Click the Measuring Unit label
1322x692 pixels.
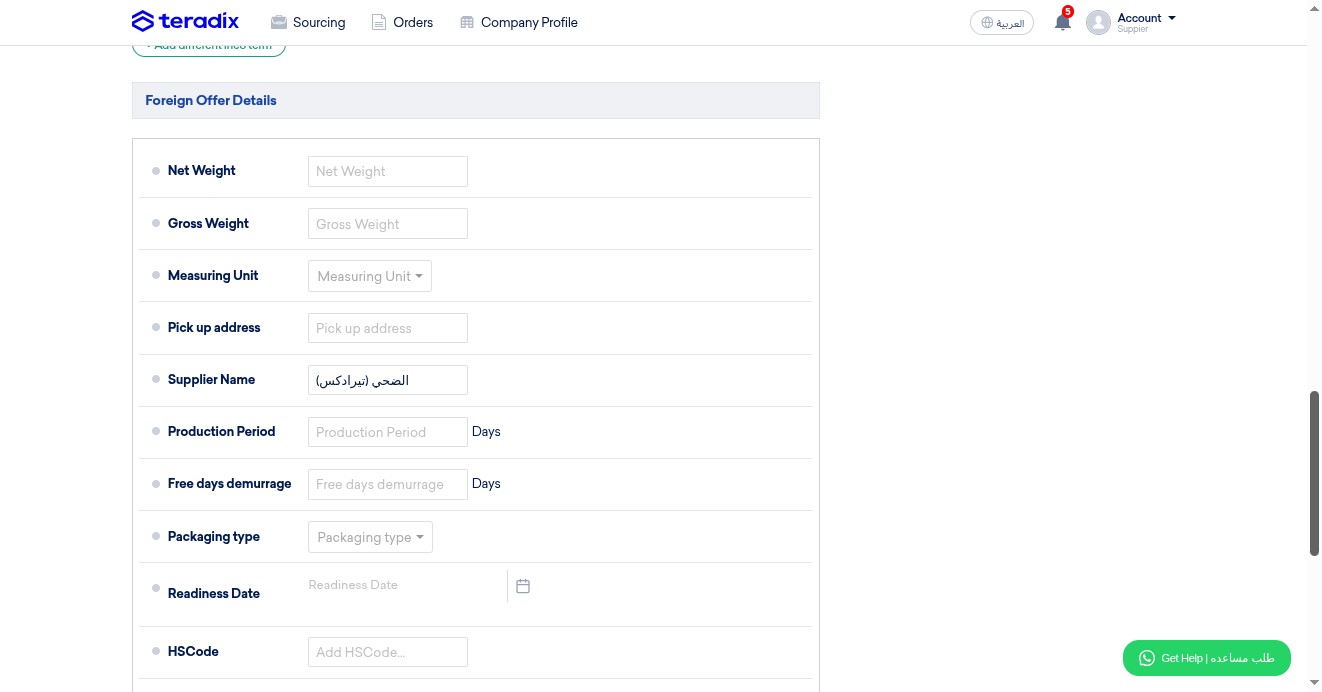click(213, 276)
